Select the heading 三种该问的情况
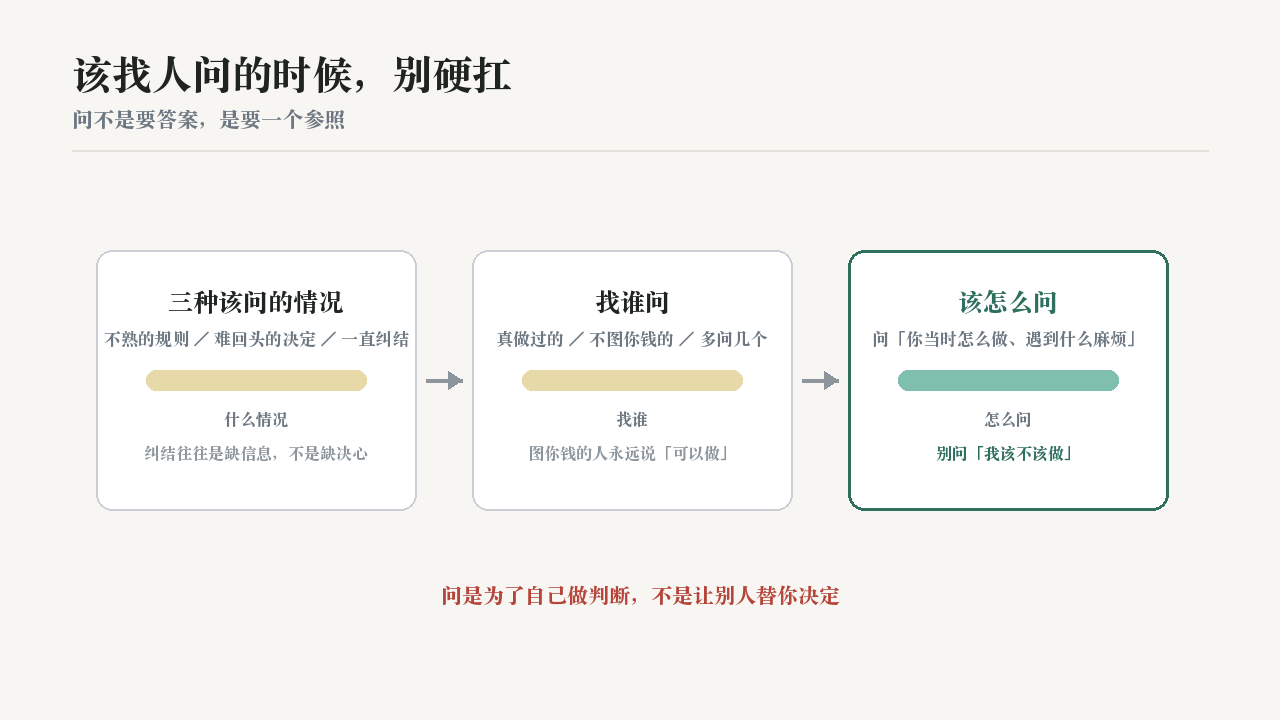 coord(256,302)
